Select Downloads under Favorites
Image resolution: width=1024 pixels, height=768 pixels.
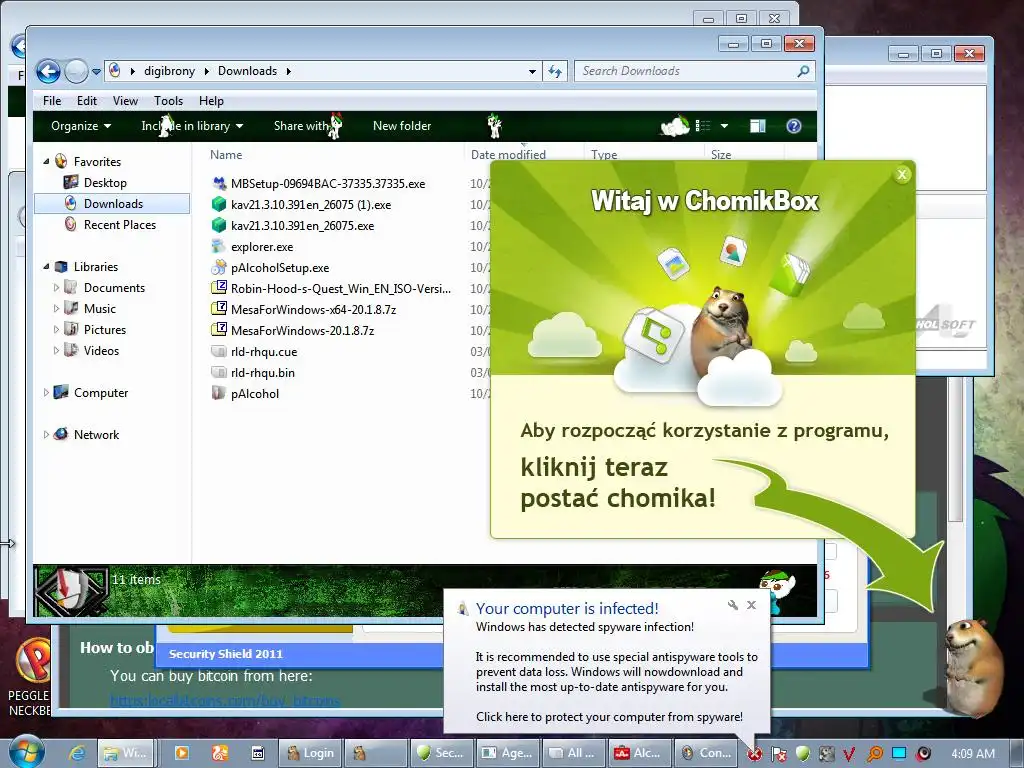pos(113,204)
